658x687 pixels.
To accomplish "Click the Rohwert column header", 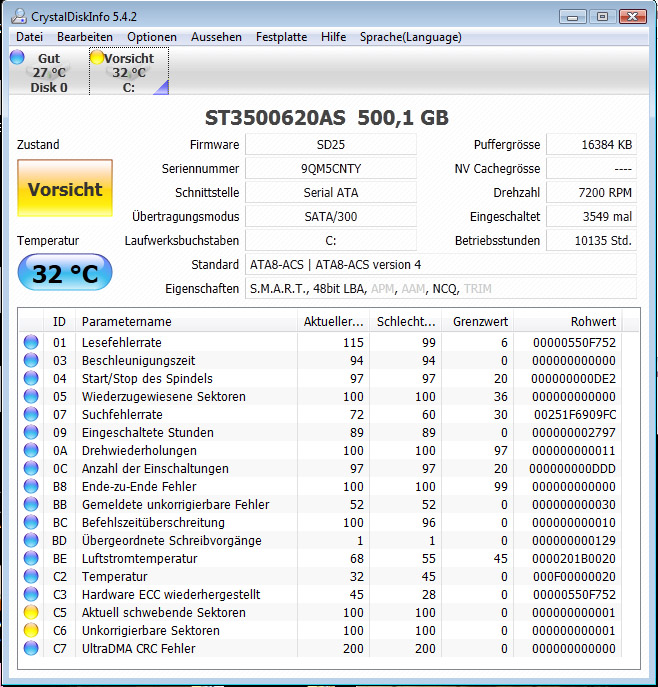I will [568, 322].
